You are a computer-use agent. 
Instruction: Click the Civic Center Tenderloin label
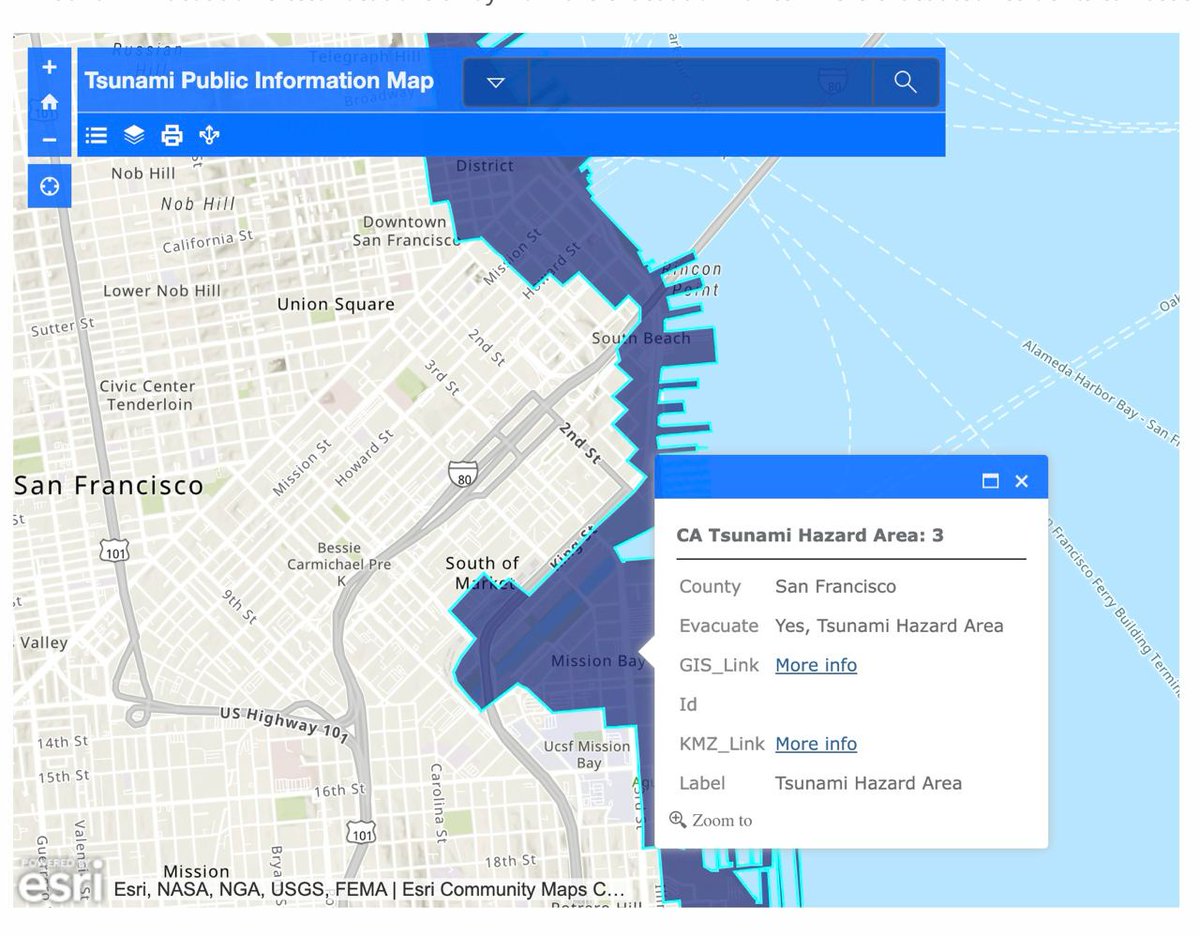tap(148, 395)
